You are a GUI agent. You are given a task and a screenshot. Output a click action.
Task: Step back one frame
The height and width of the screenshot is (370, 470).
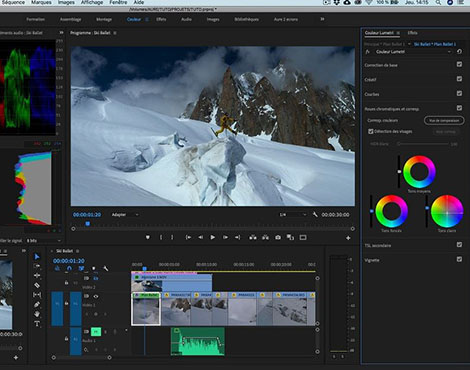click(x=200, y=237)
